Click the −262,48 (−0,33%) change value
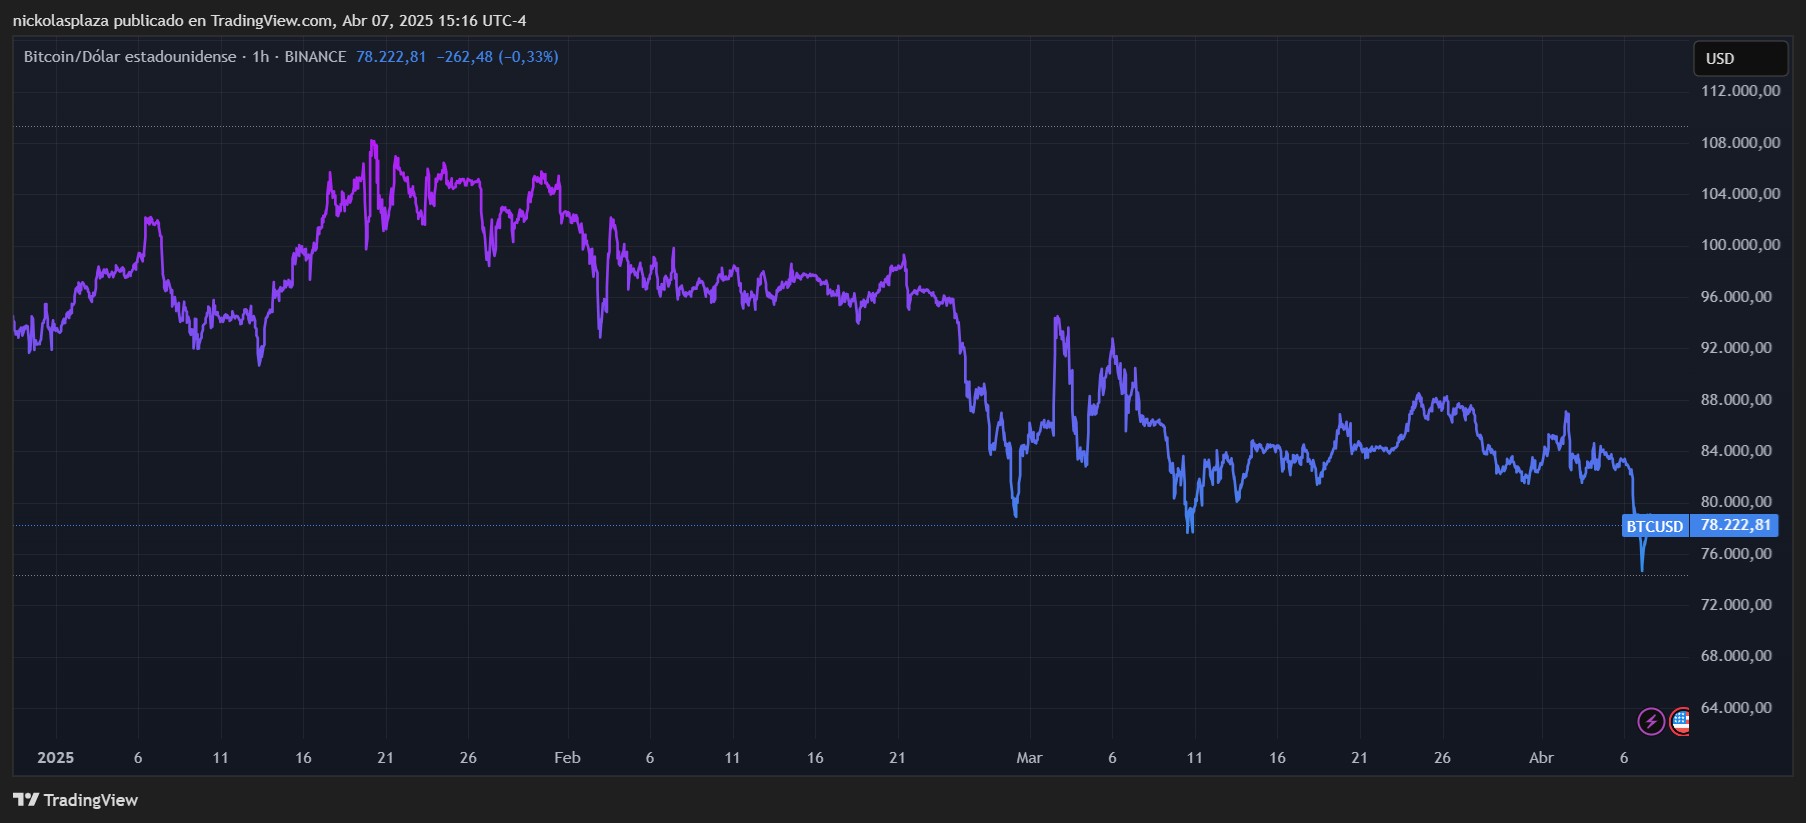1806x823 pixels. pyautogui.click(x=497, y=57)
